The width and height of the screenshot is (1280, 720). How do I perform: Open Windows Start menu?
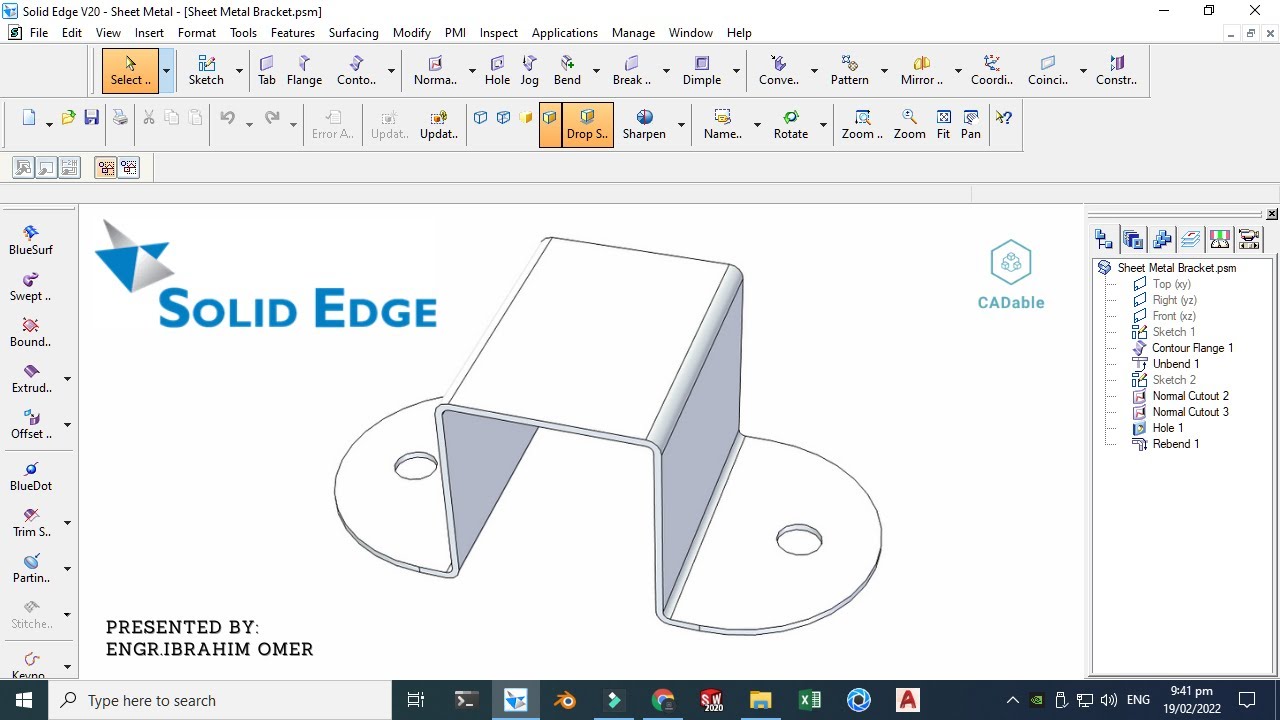point(24,700)
